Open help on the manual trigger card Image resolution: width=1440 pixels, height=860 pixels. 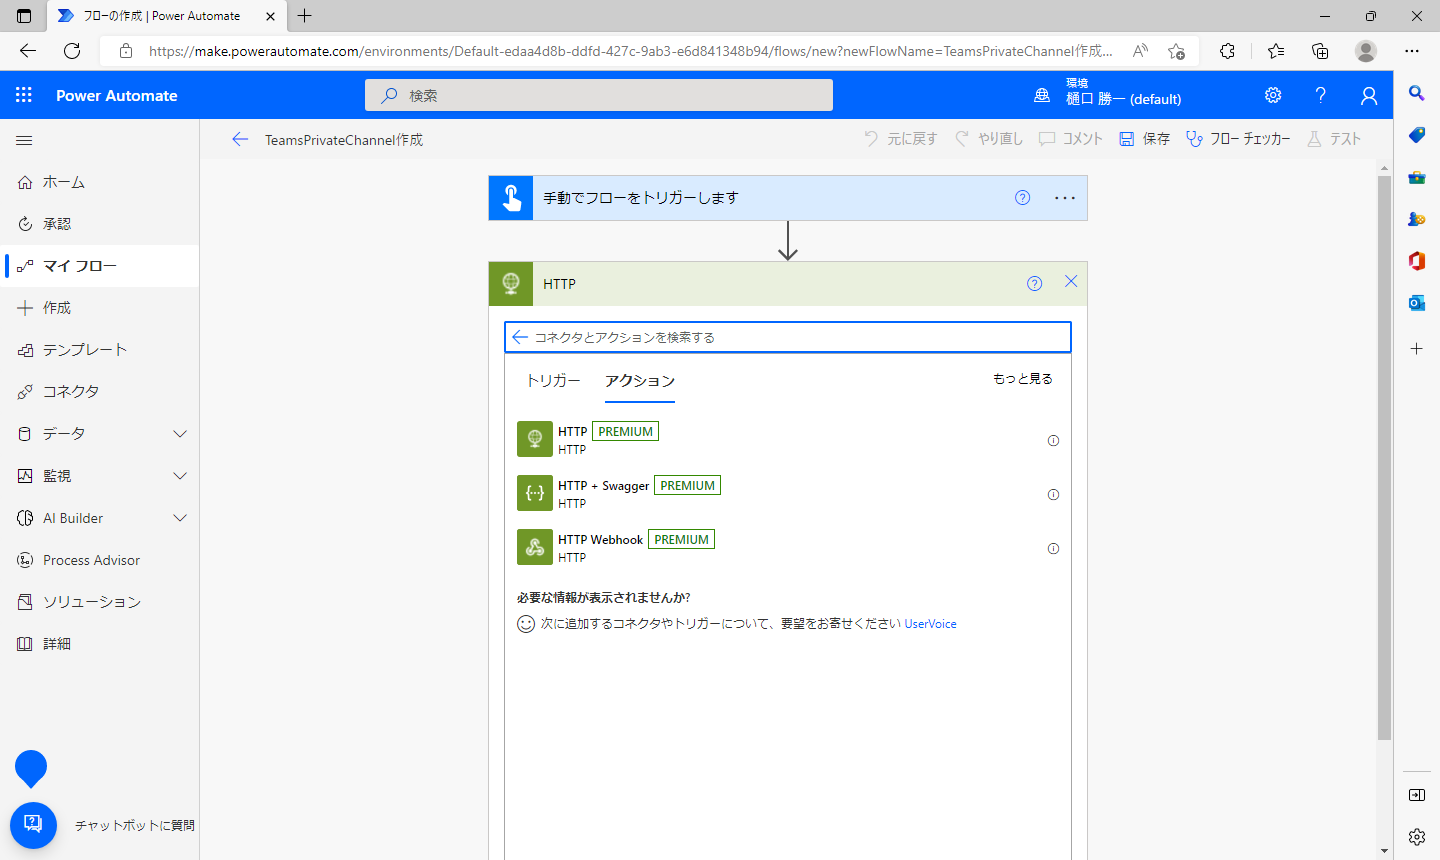pos(1022,198)
